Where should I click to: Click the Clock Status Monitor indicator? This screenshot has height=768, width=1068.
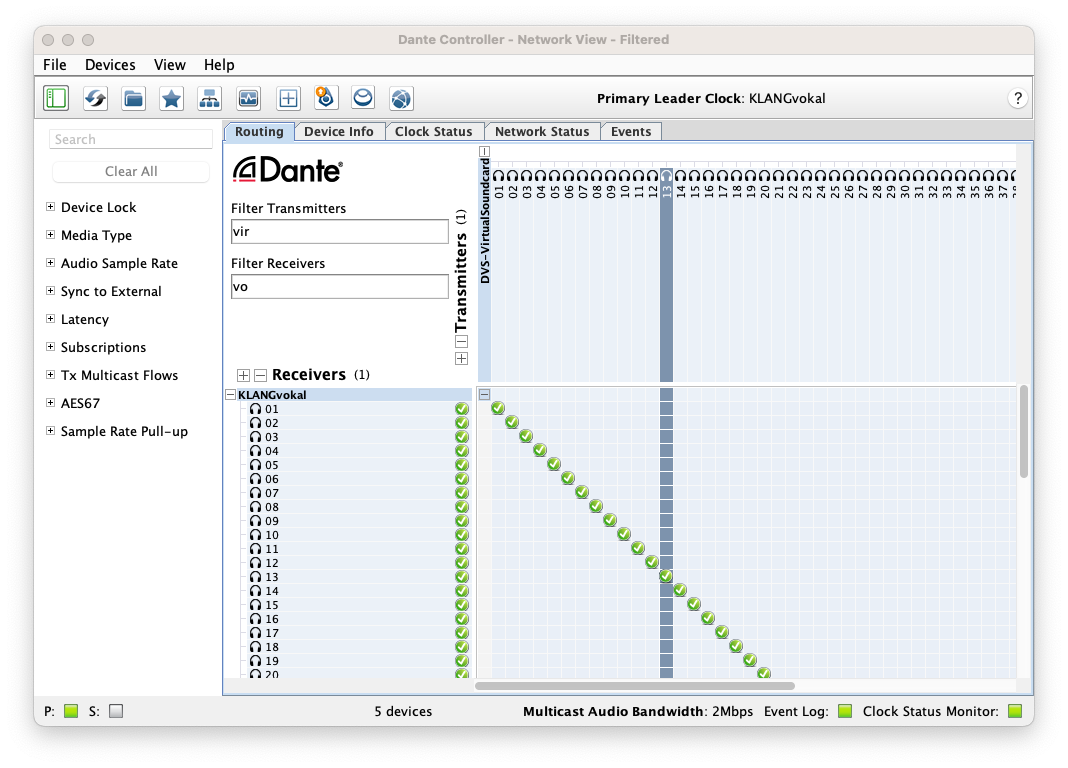pos(1015,711)
